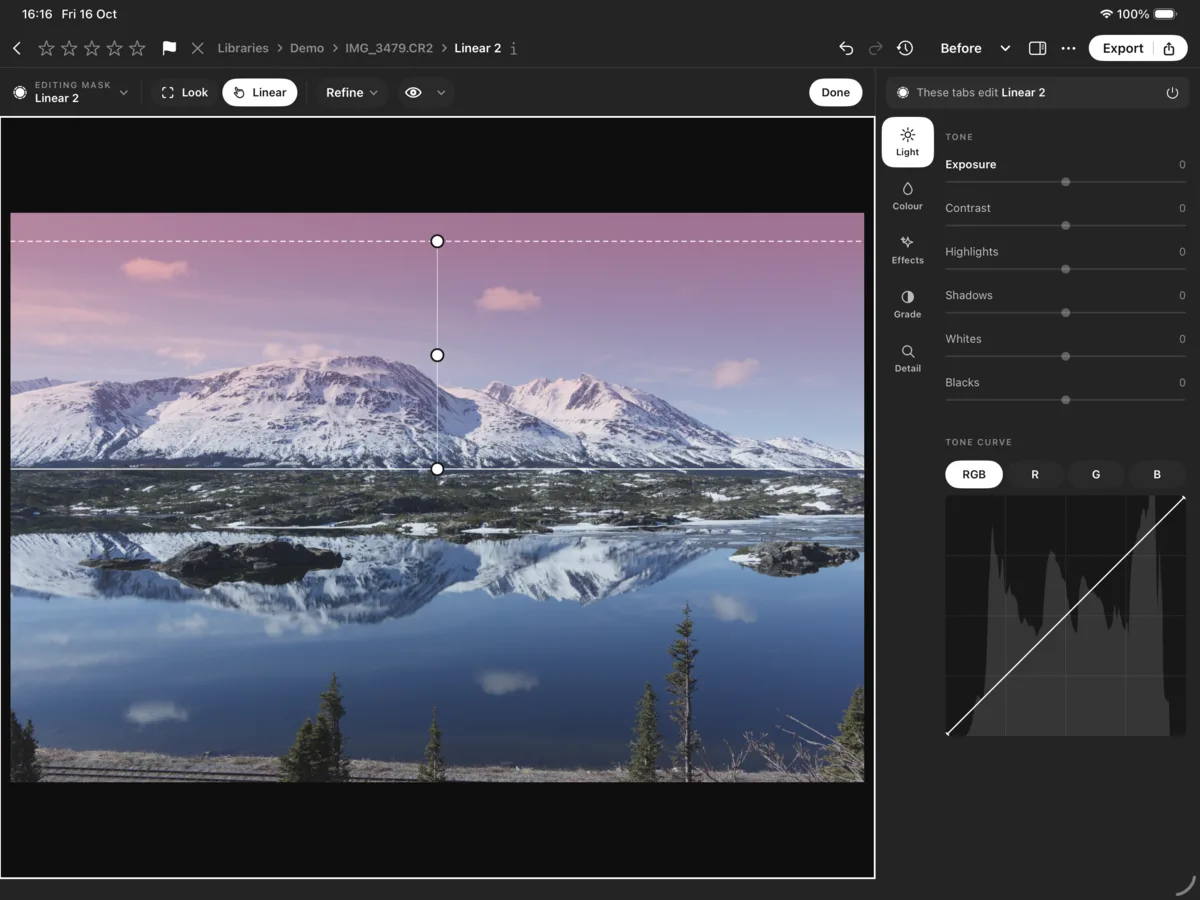
Task: Toggle mask overlay visibility eye icon
Action: (x=413, y=92)
